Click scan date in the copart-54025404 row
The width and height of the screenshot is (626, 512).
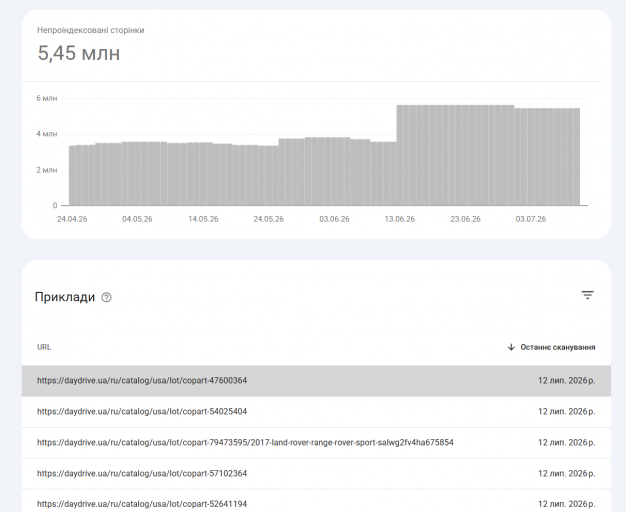[567, 412]
